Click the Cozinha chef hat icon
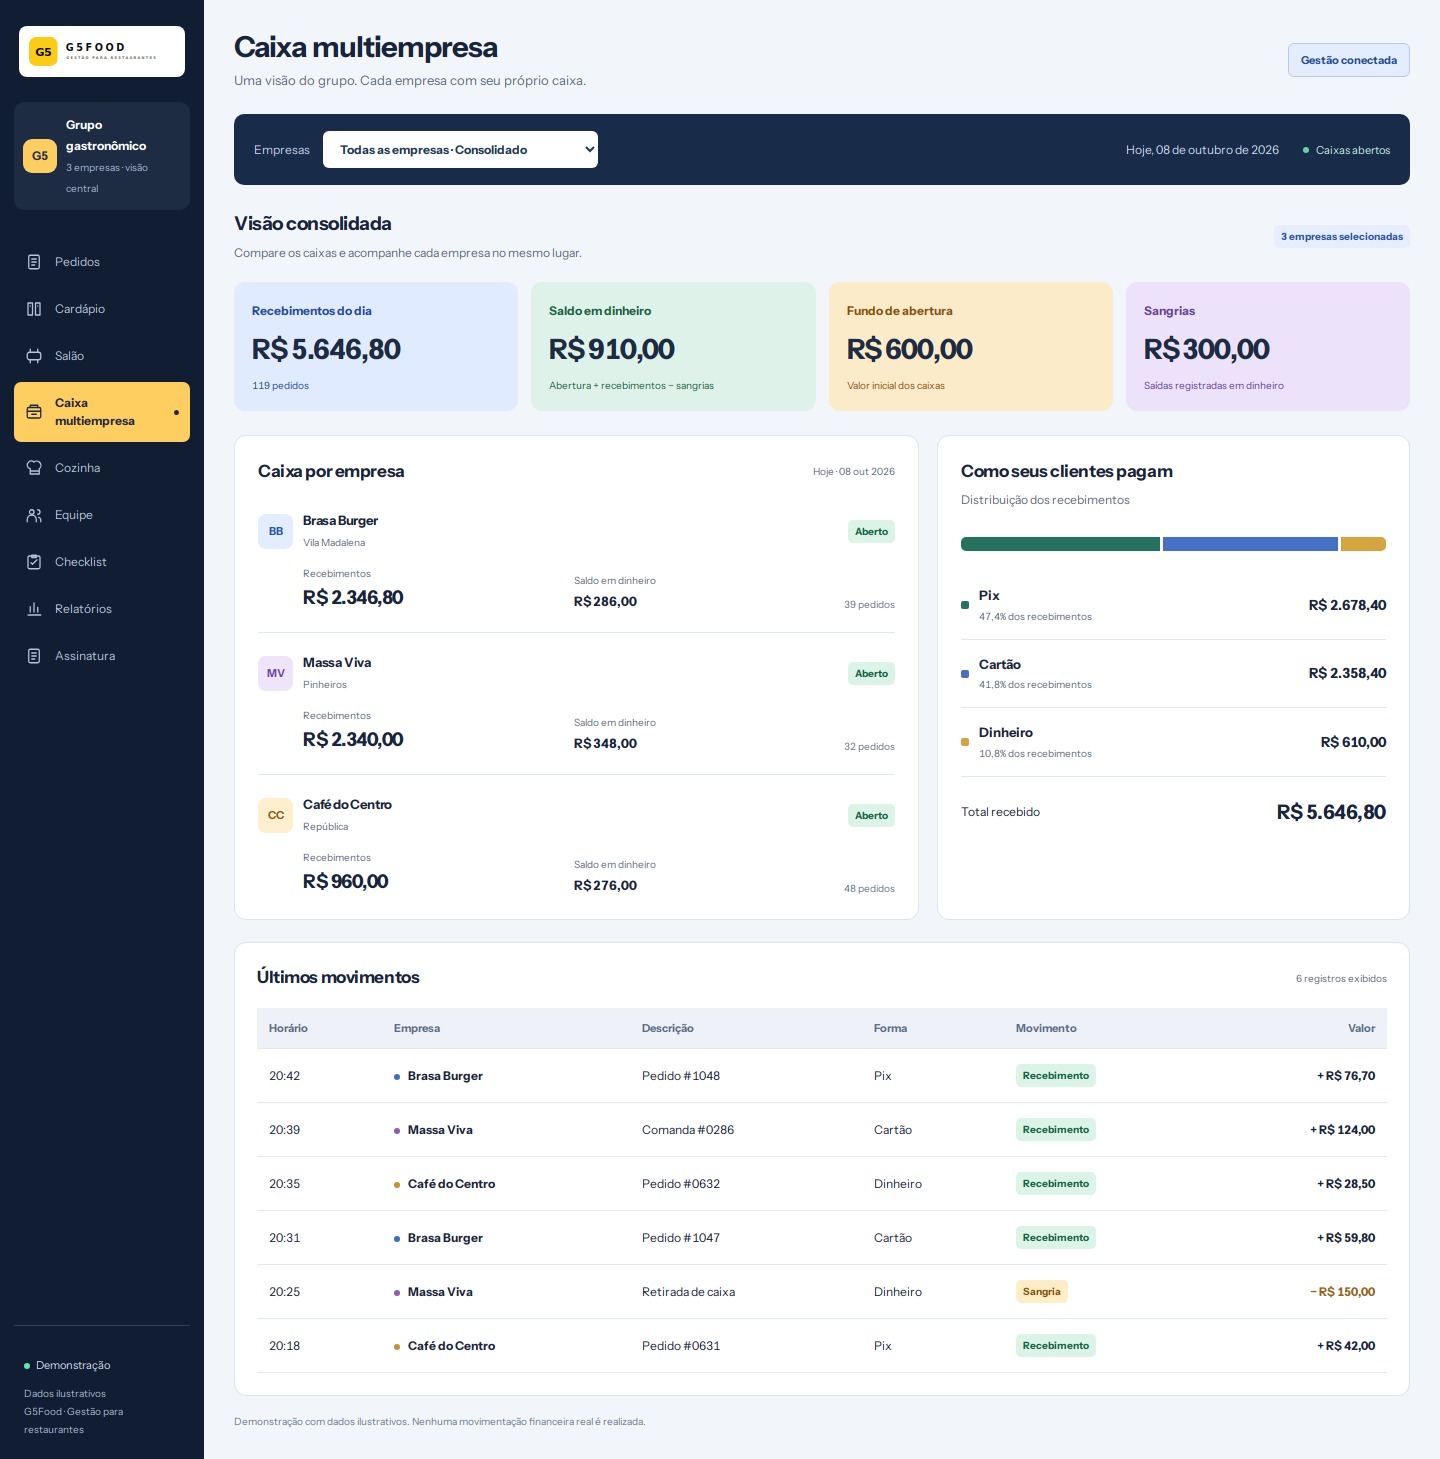Image resolution: width=1440 pixels, height=1459 pixels. [x=34, y=468]
